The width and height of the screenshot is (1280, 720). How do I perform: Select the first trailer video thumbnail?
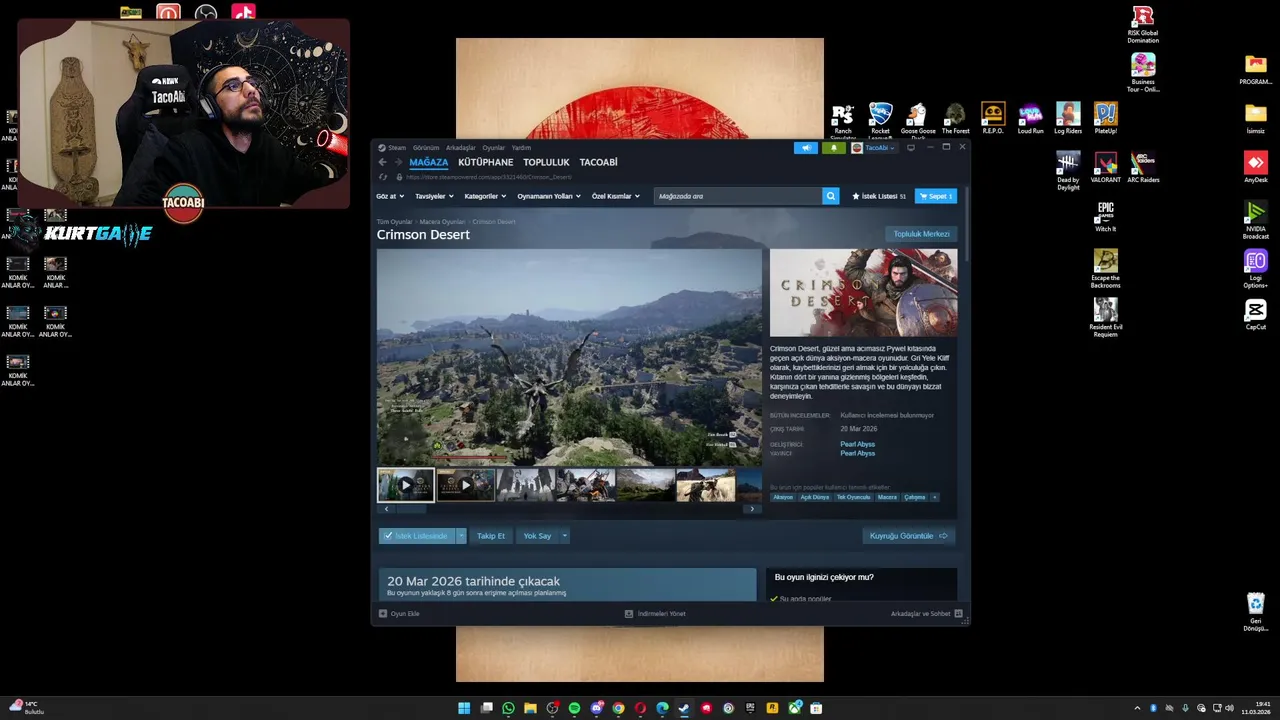tap(406, 484)
